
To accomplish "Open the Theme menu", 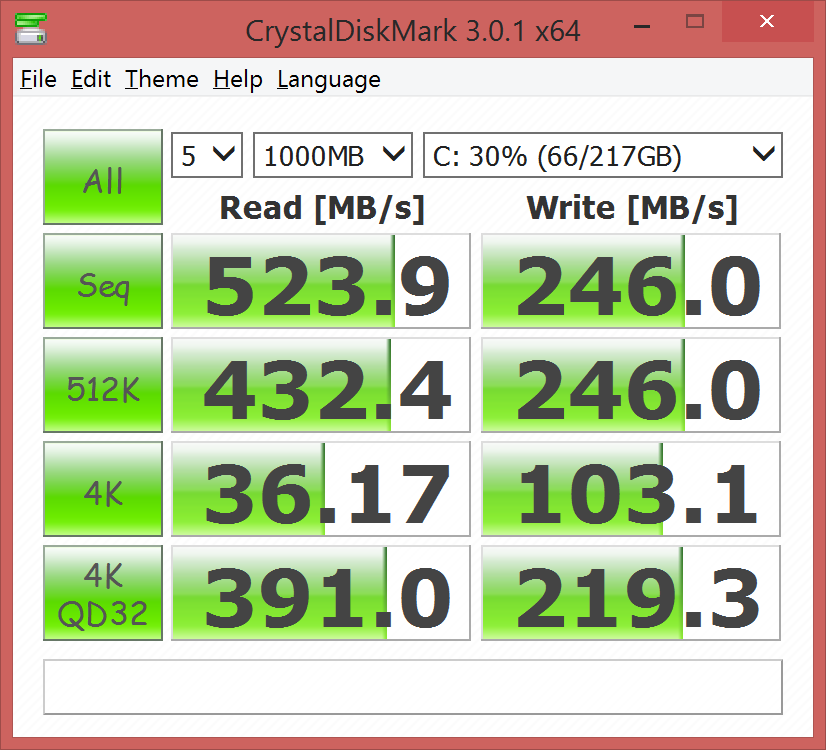I will 162,80.
